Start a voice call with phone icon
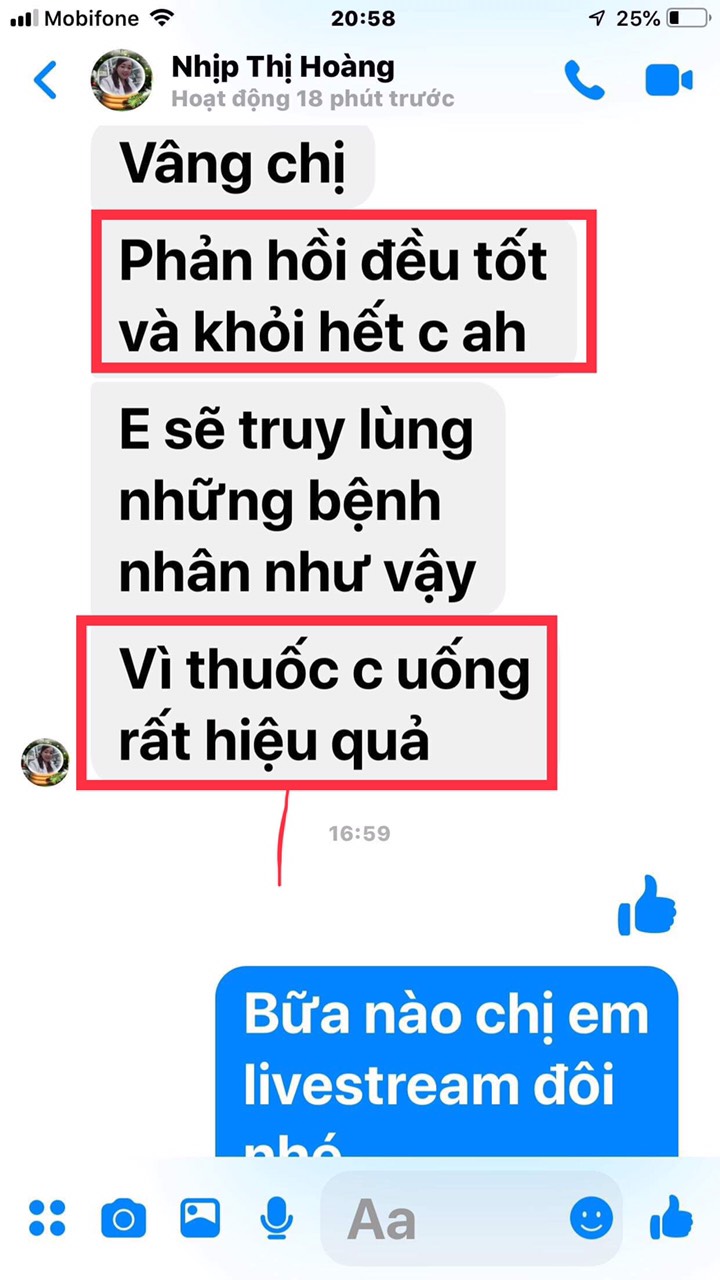This screenshot has height=1280, width=720. pos(584,80)
